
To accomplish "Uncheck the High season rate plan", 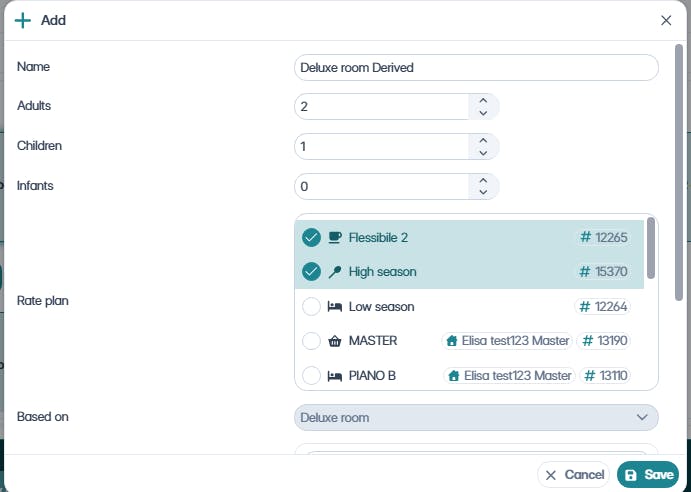I will [311, 272].
